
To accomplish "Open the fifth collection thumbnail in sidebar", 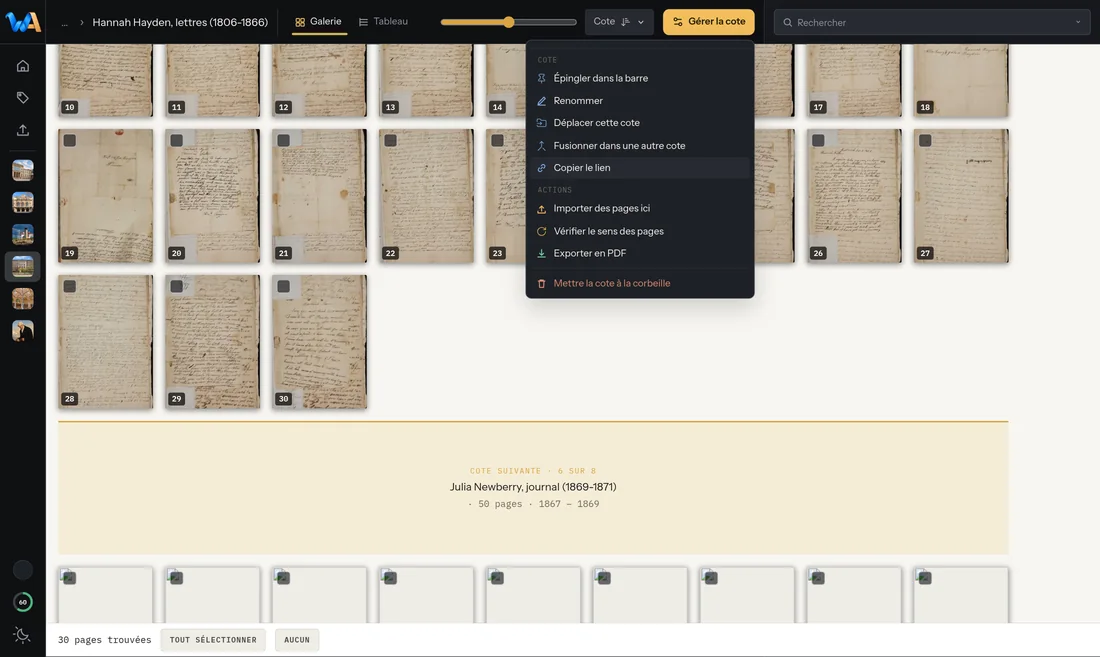I will click(x=22, y=299).
